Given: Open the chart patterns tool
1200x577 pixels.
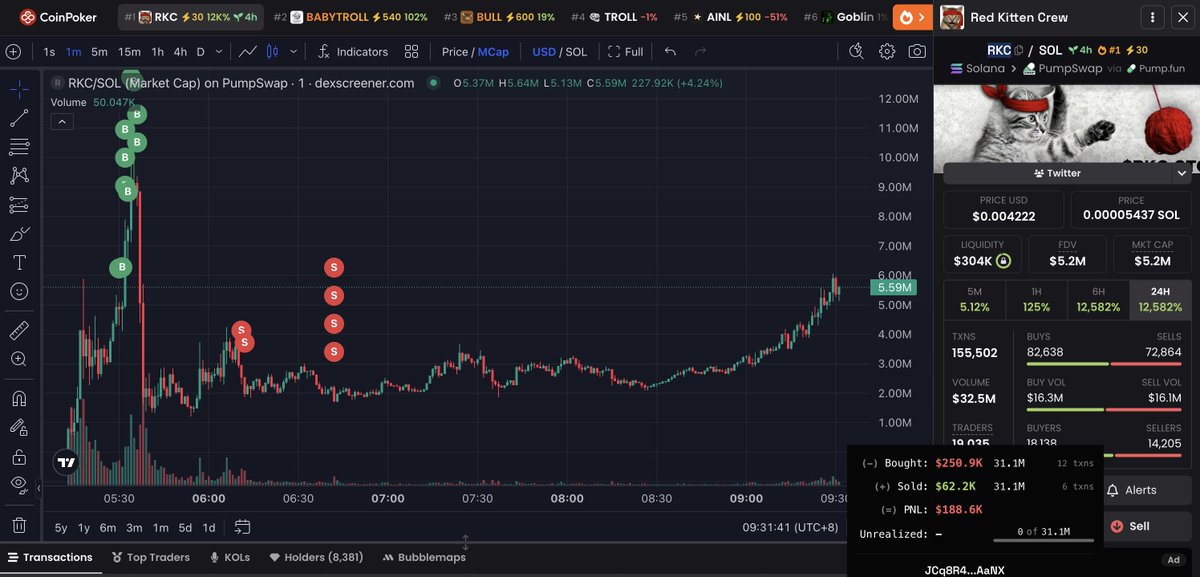Looking at the screenshot, I should [x=19, y=176].
